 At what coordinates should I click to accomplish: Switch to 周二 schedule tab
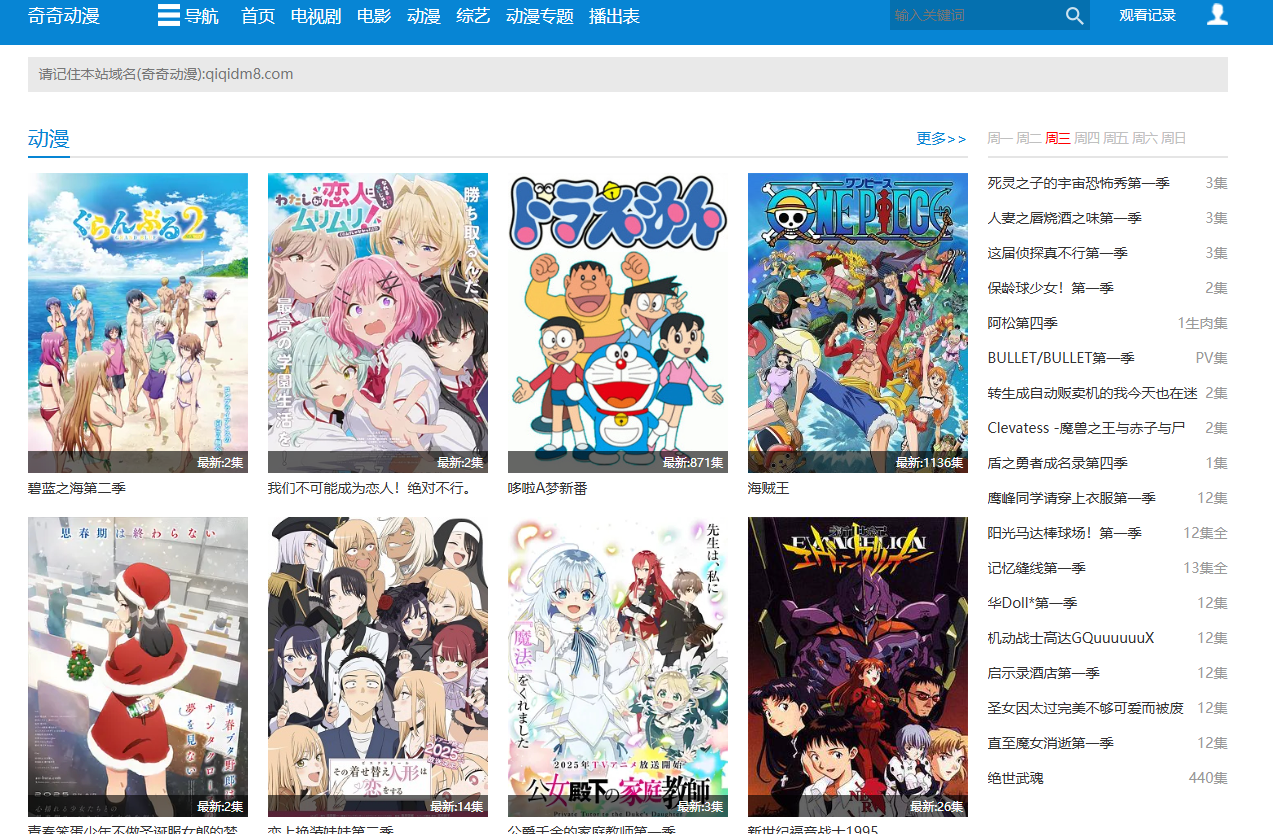tap(1029, 138)
